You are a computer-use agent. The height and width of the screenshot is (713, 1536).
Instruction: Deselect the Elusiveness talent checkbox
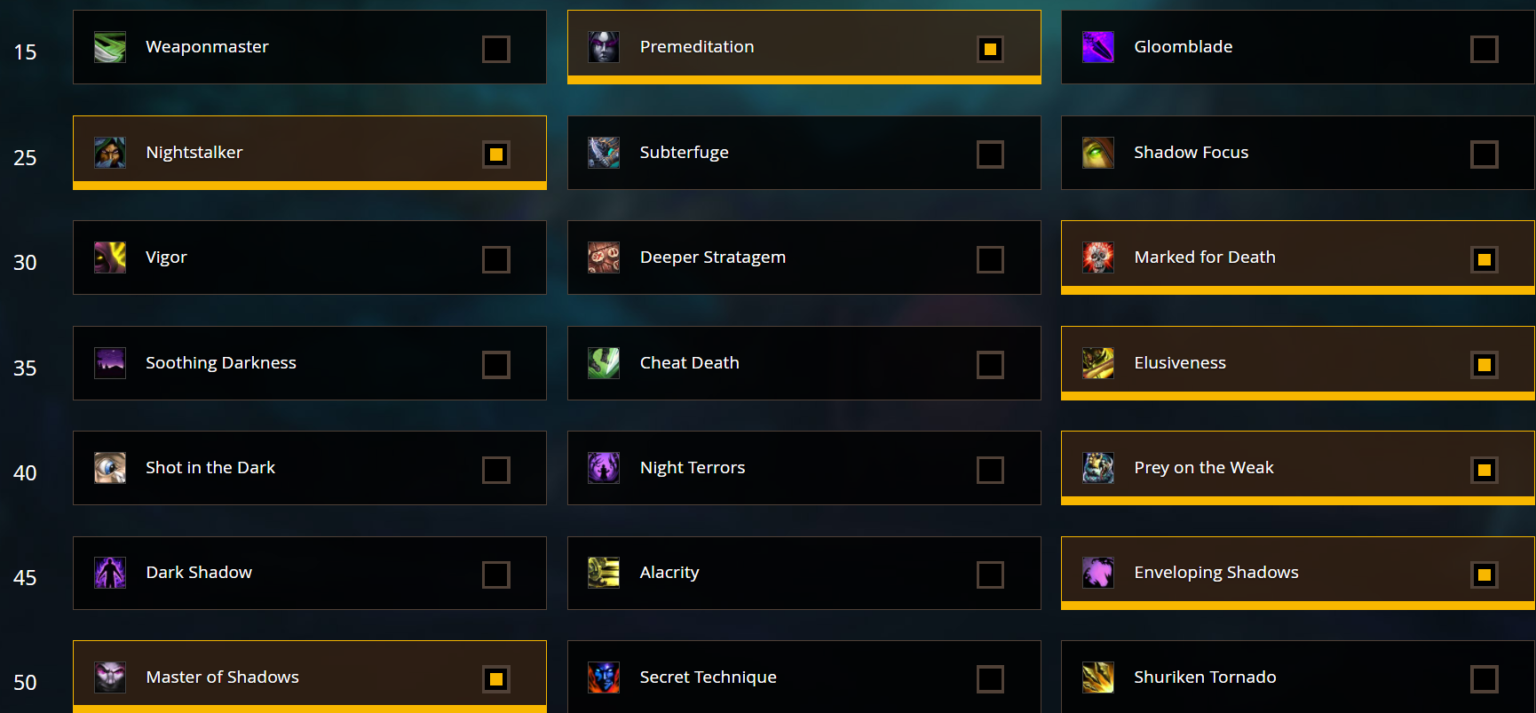(1484, 364)
